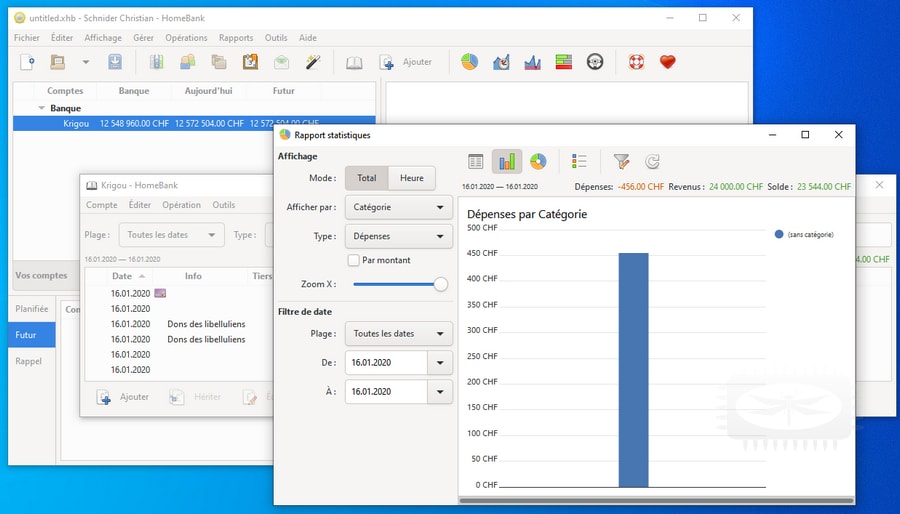
Task: Switch report to bar chart view
Action: 507,162
